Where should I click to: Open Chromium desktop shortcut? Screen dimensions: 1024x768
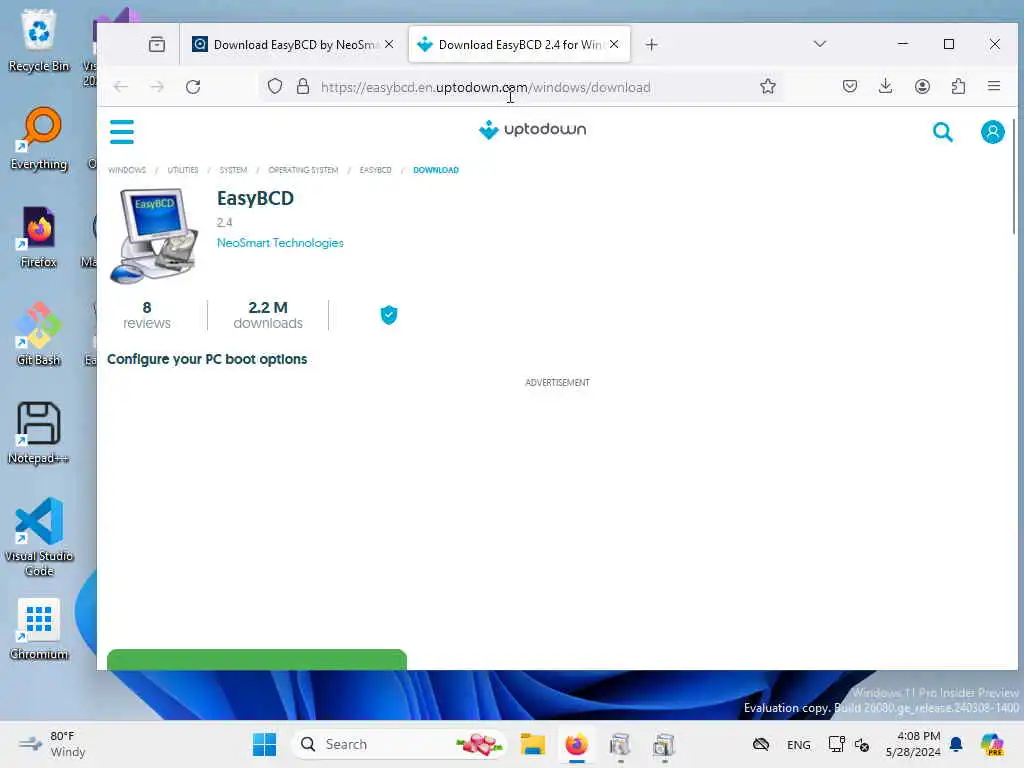(39, 629)
